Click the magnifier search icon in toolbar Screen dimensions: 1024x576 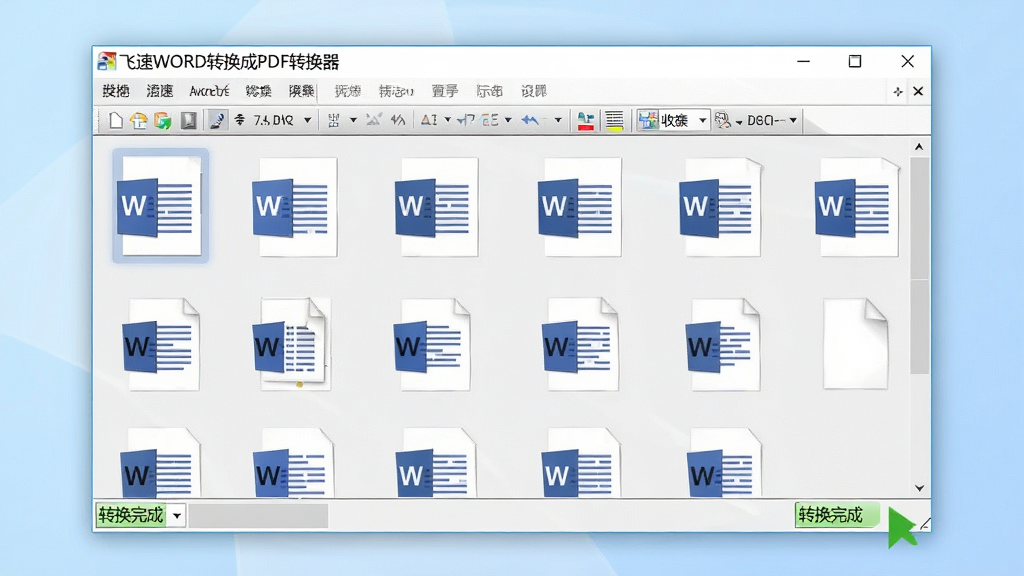[x=722, y=120]
